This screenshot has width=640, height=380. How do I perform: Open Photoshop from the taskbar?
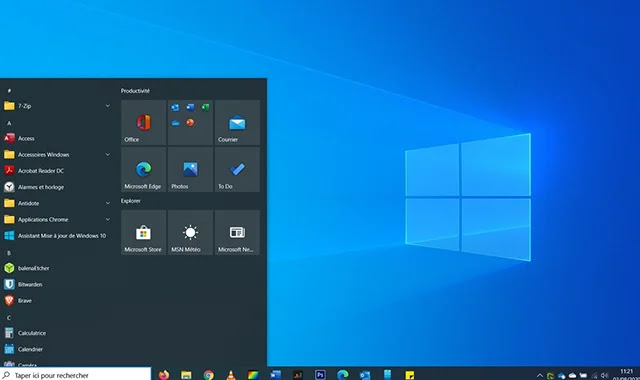(x=320, y=375)
